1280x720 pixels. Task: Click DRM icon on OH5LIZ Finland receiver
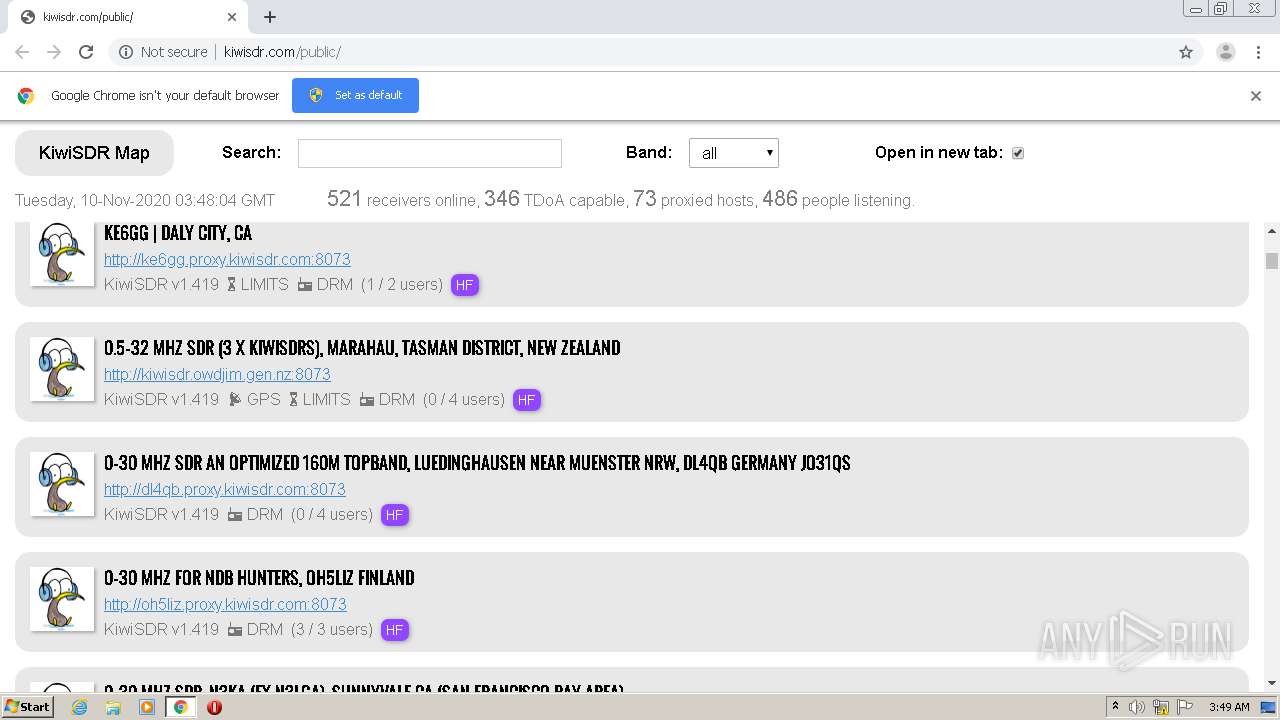235,630
